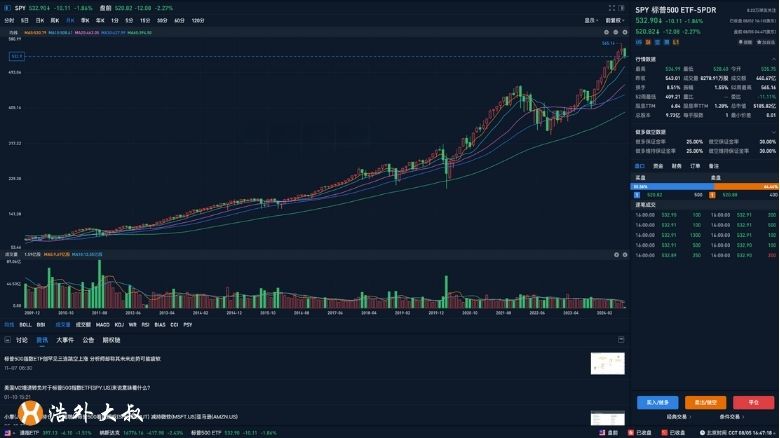Select the 分时 intraday timeframe
The height and width of the screenshot is (438, 780).
9,20
